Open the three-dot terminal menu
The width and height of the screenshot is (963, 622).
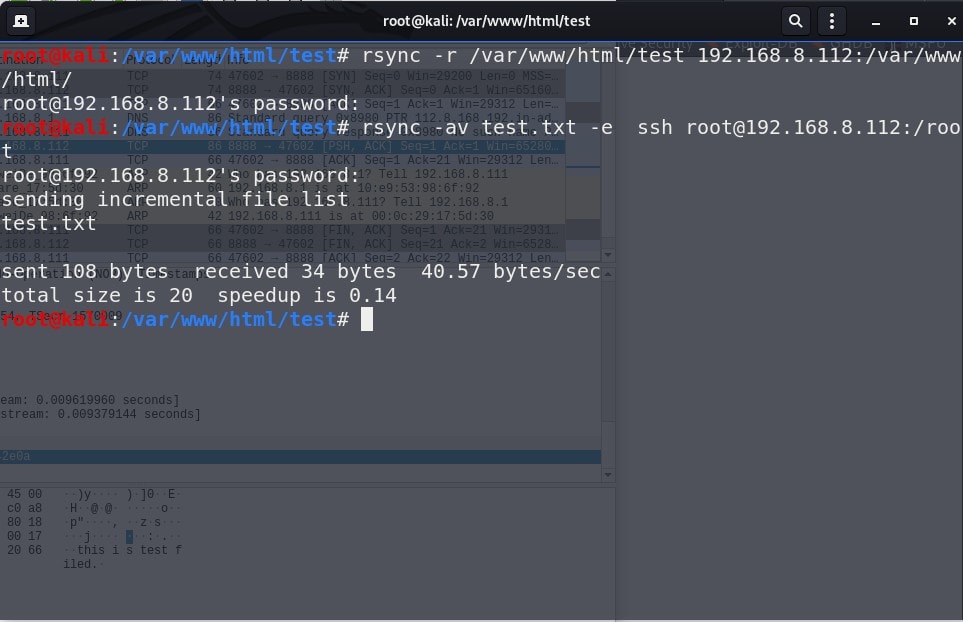click(x=832, y=21)
